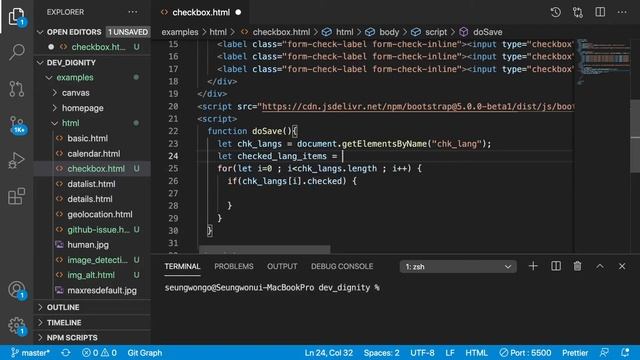640x360 pixels.
Task: Click the editor minimap
Action: [x=603, y=61]
